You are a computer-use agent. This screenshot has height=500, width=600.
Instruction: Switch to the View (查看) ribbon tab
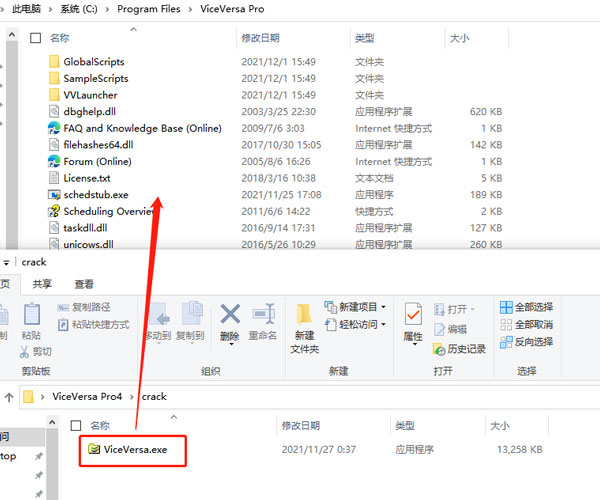click(x=85, y=284)
